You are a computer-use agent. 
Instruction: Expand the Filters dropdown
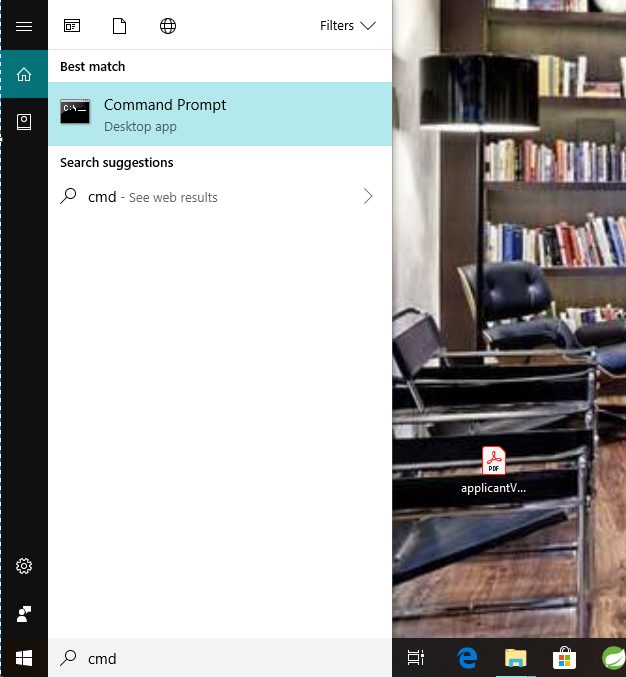click(348, 26)
